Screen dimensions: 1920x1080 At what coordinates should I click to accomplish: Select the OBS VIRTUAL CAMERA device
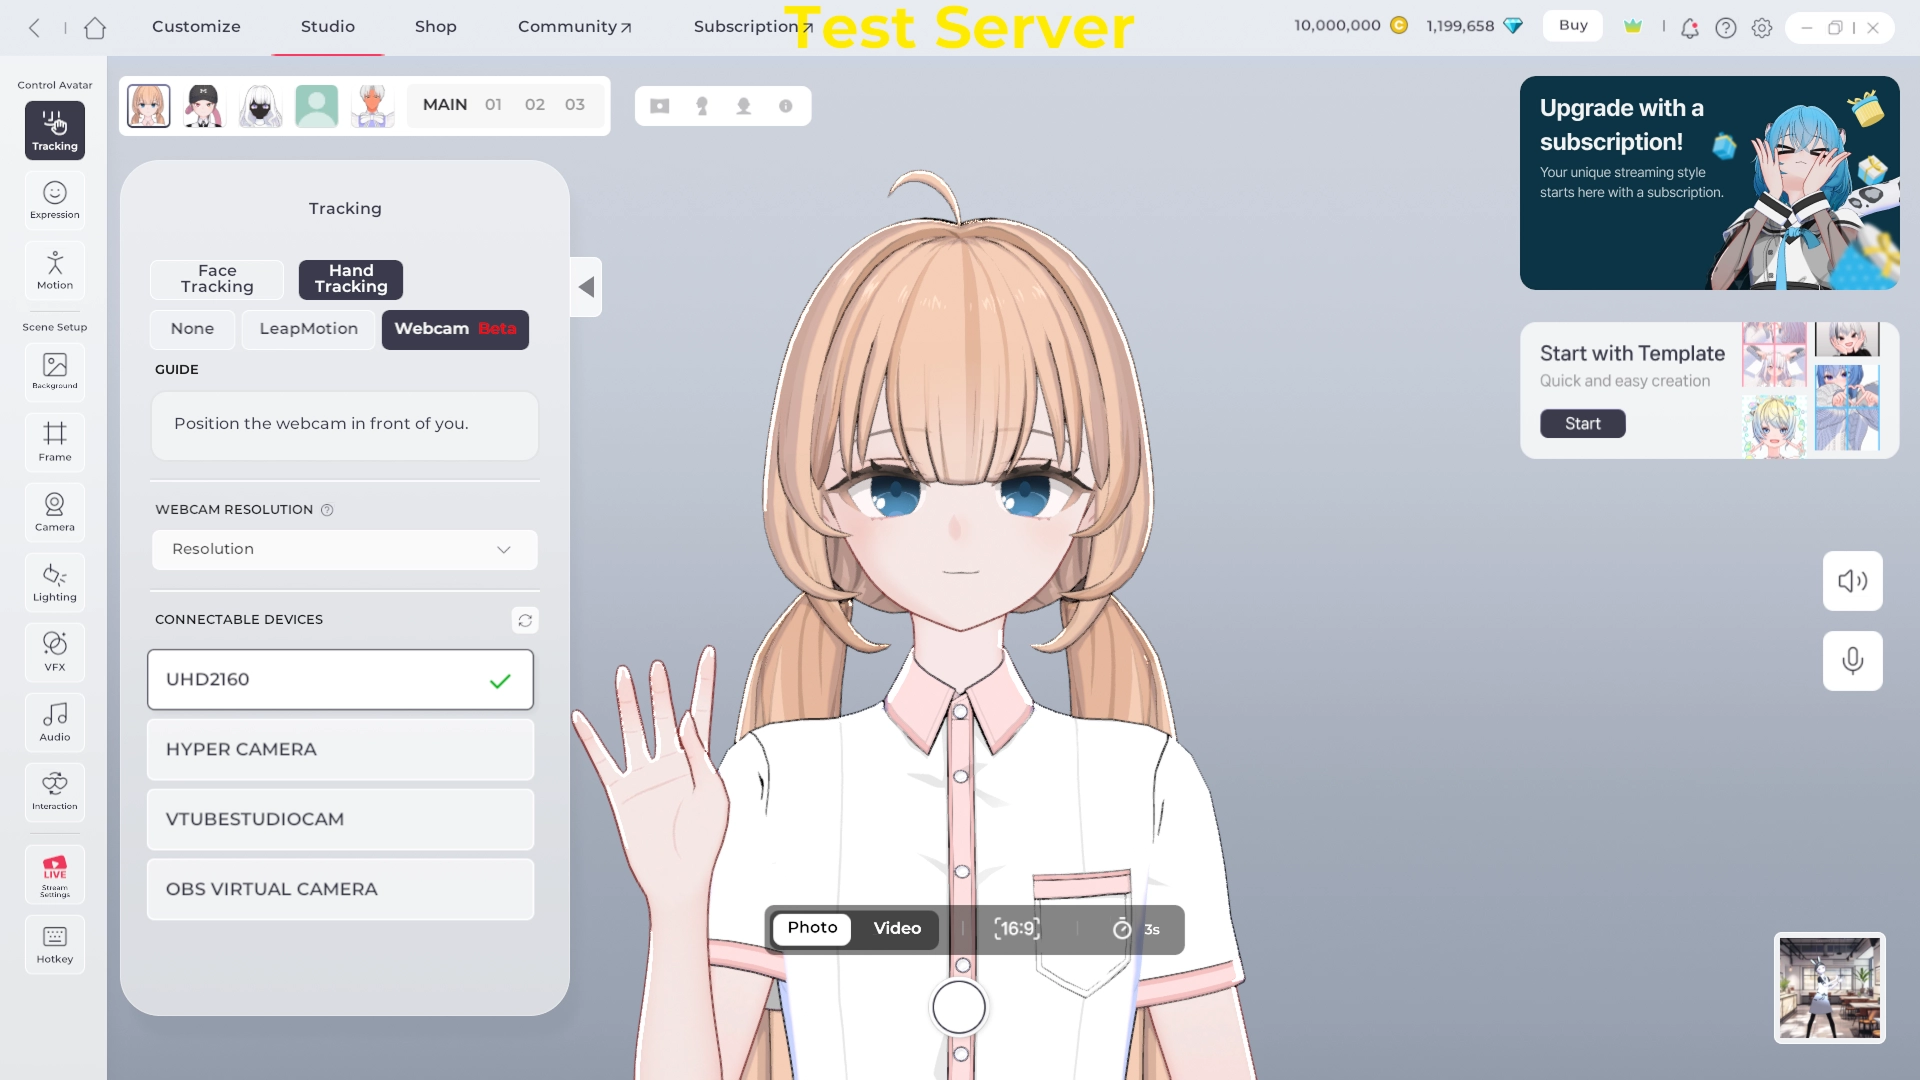(340, 889)
